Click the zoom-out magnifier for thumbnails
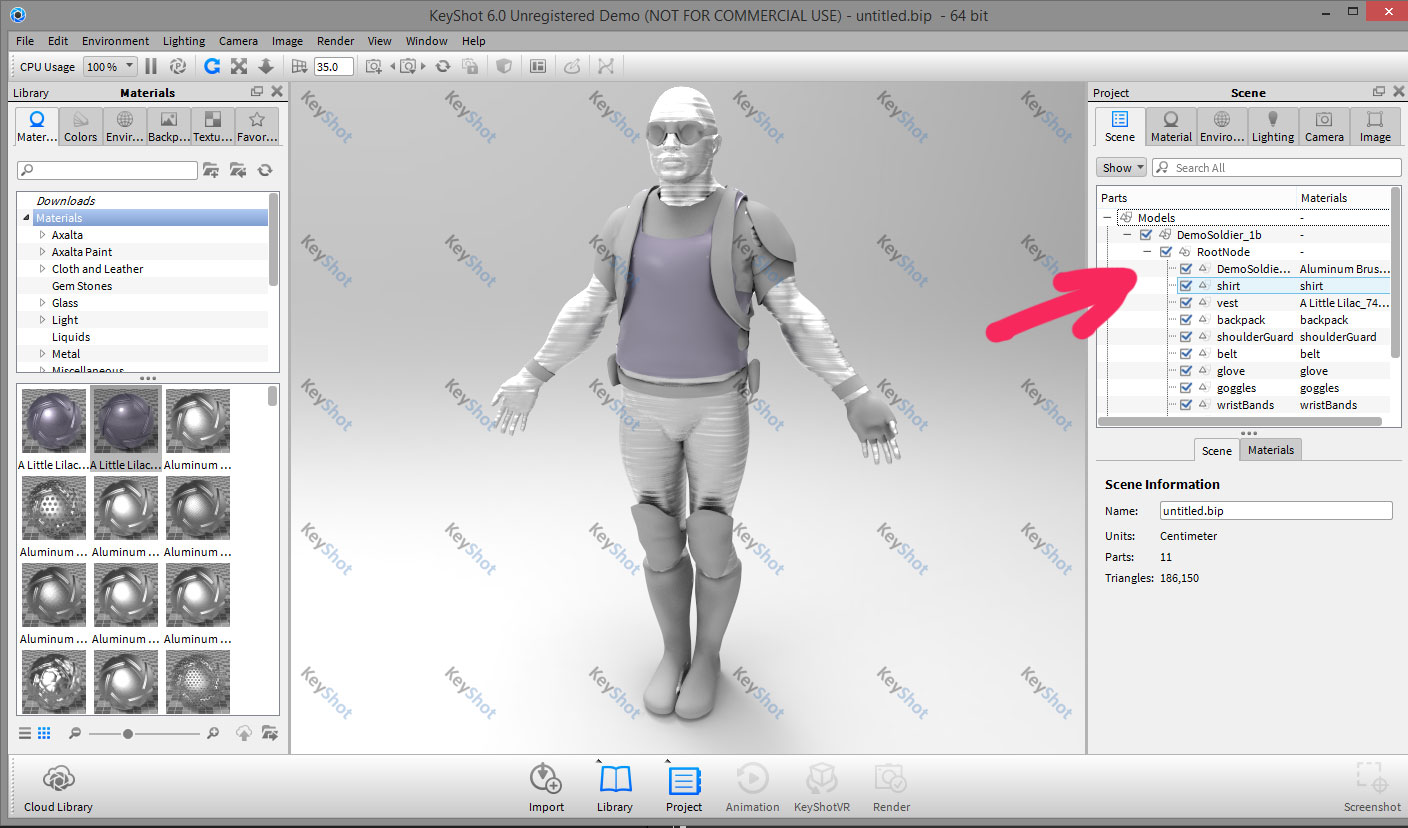The height and width of the screenshot is (828, 1408). 75,733
